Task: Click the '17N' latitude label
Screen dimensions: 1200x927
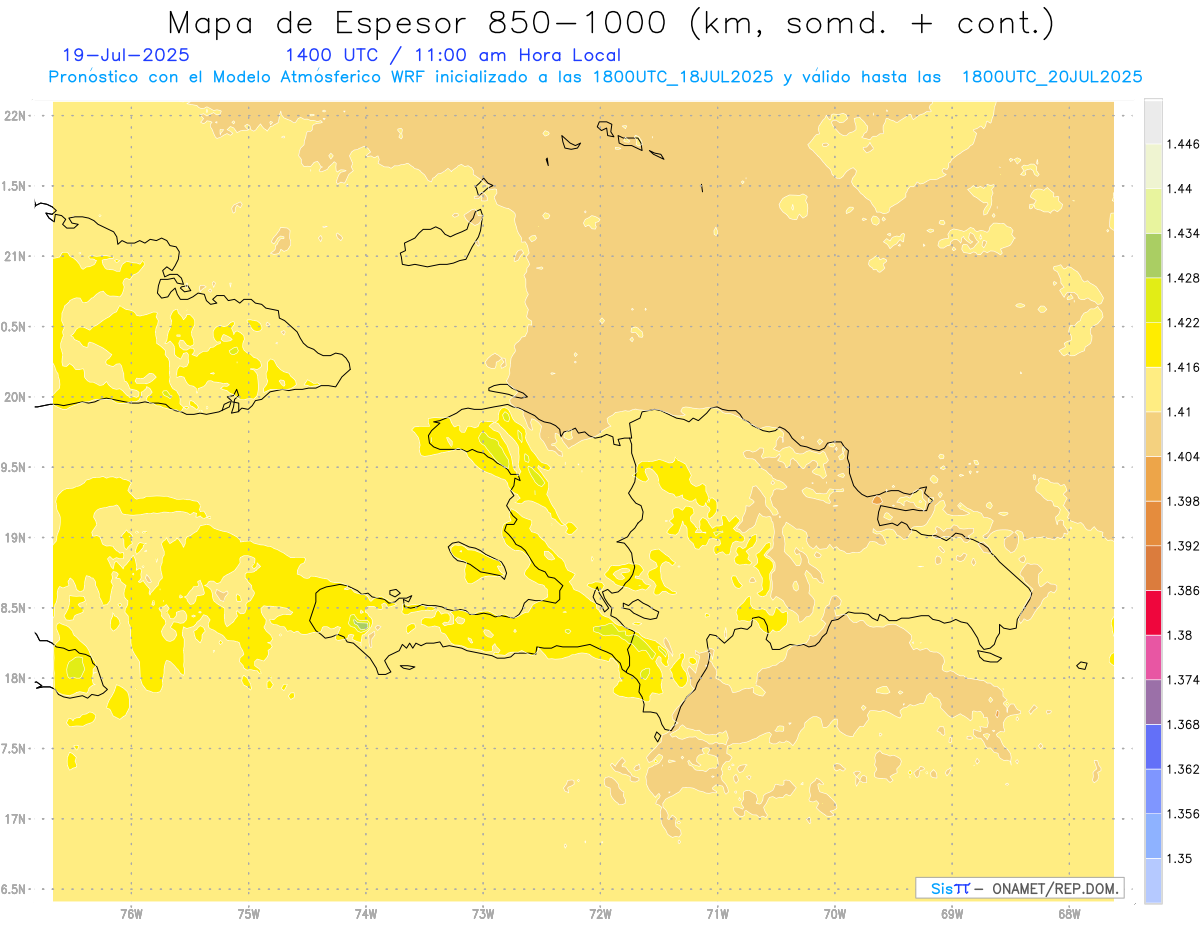Action: pos(15,819)
